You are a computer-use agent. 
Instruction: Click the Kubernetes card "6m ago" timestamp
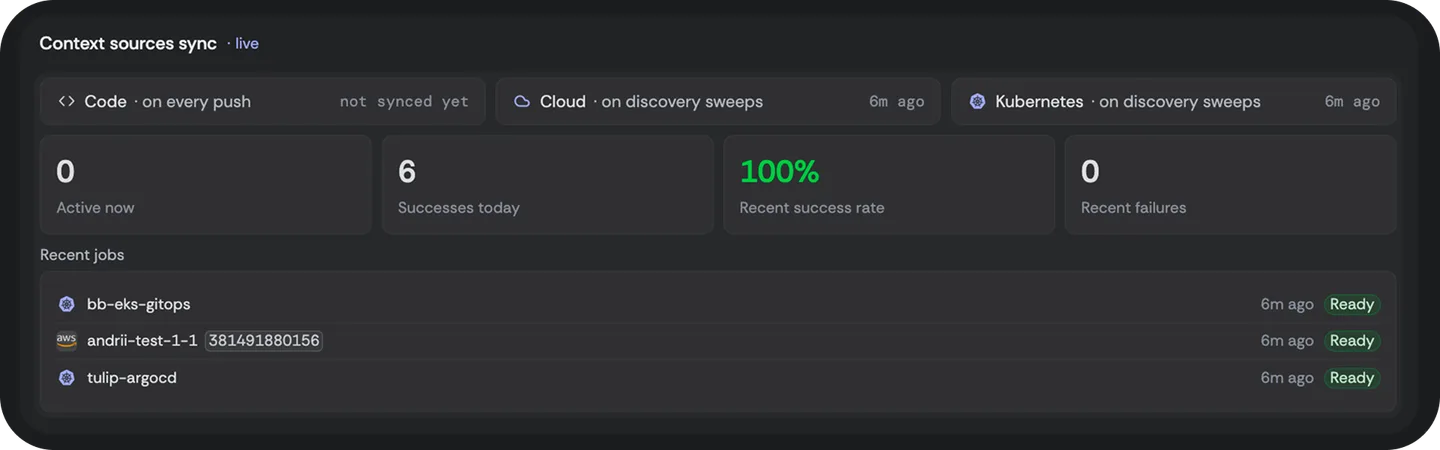(x=1352, y=101)
